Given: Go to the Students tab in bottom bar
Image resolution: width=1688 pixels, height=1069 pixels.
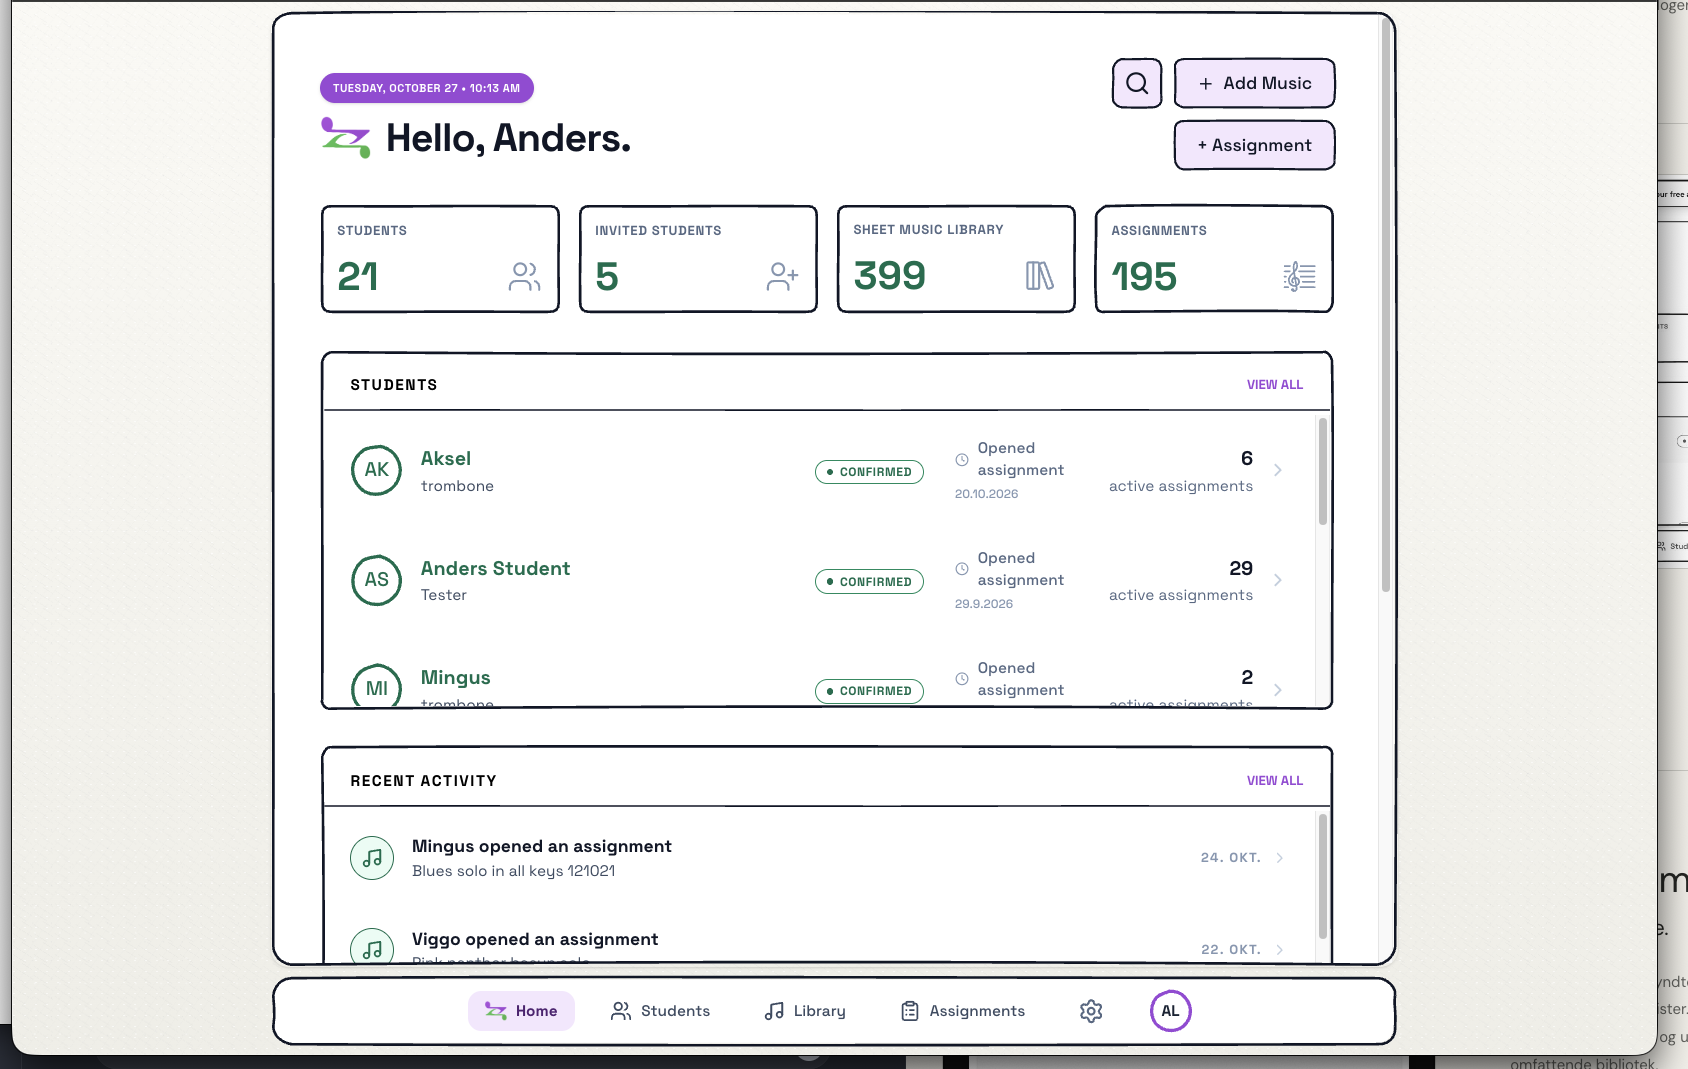Looking at the screenshot, I should point(660,1011).
